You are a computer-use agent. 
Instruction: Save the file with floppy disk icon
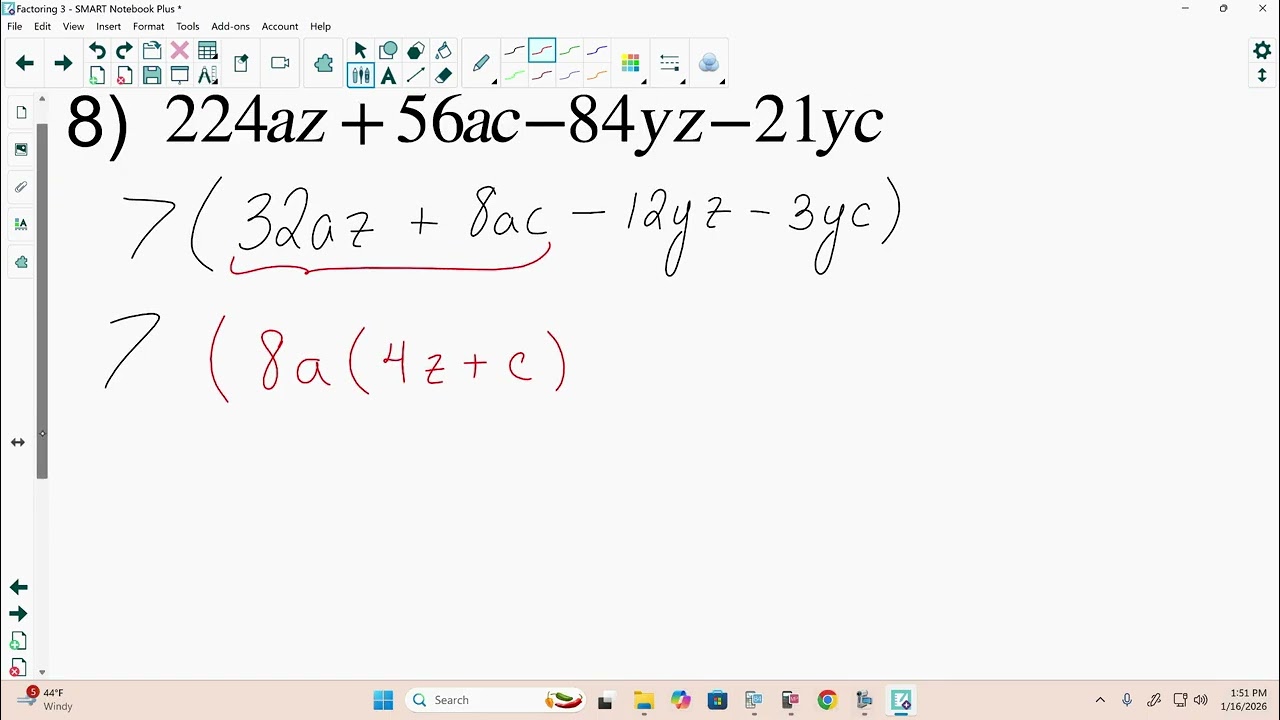point(152,75)
